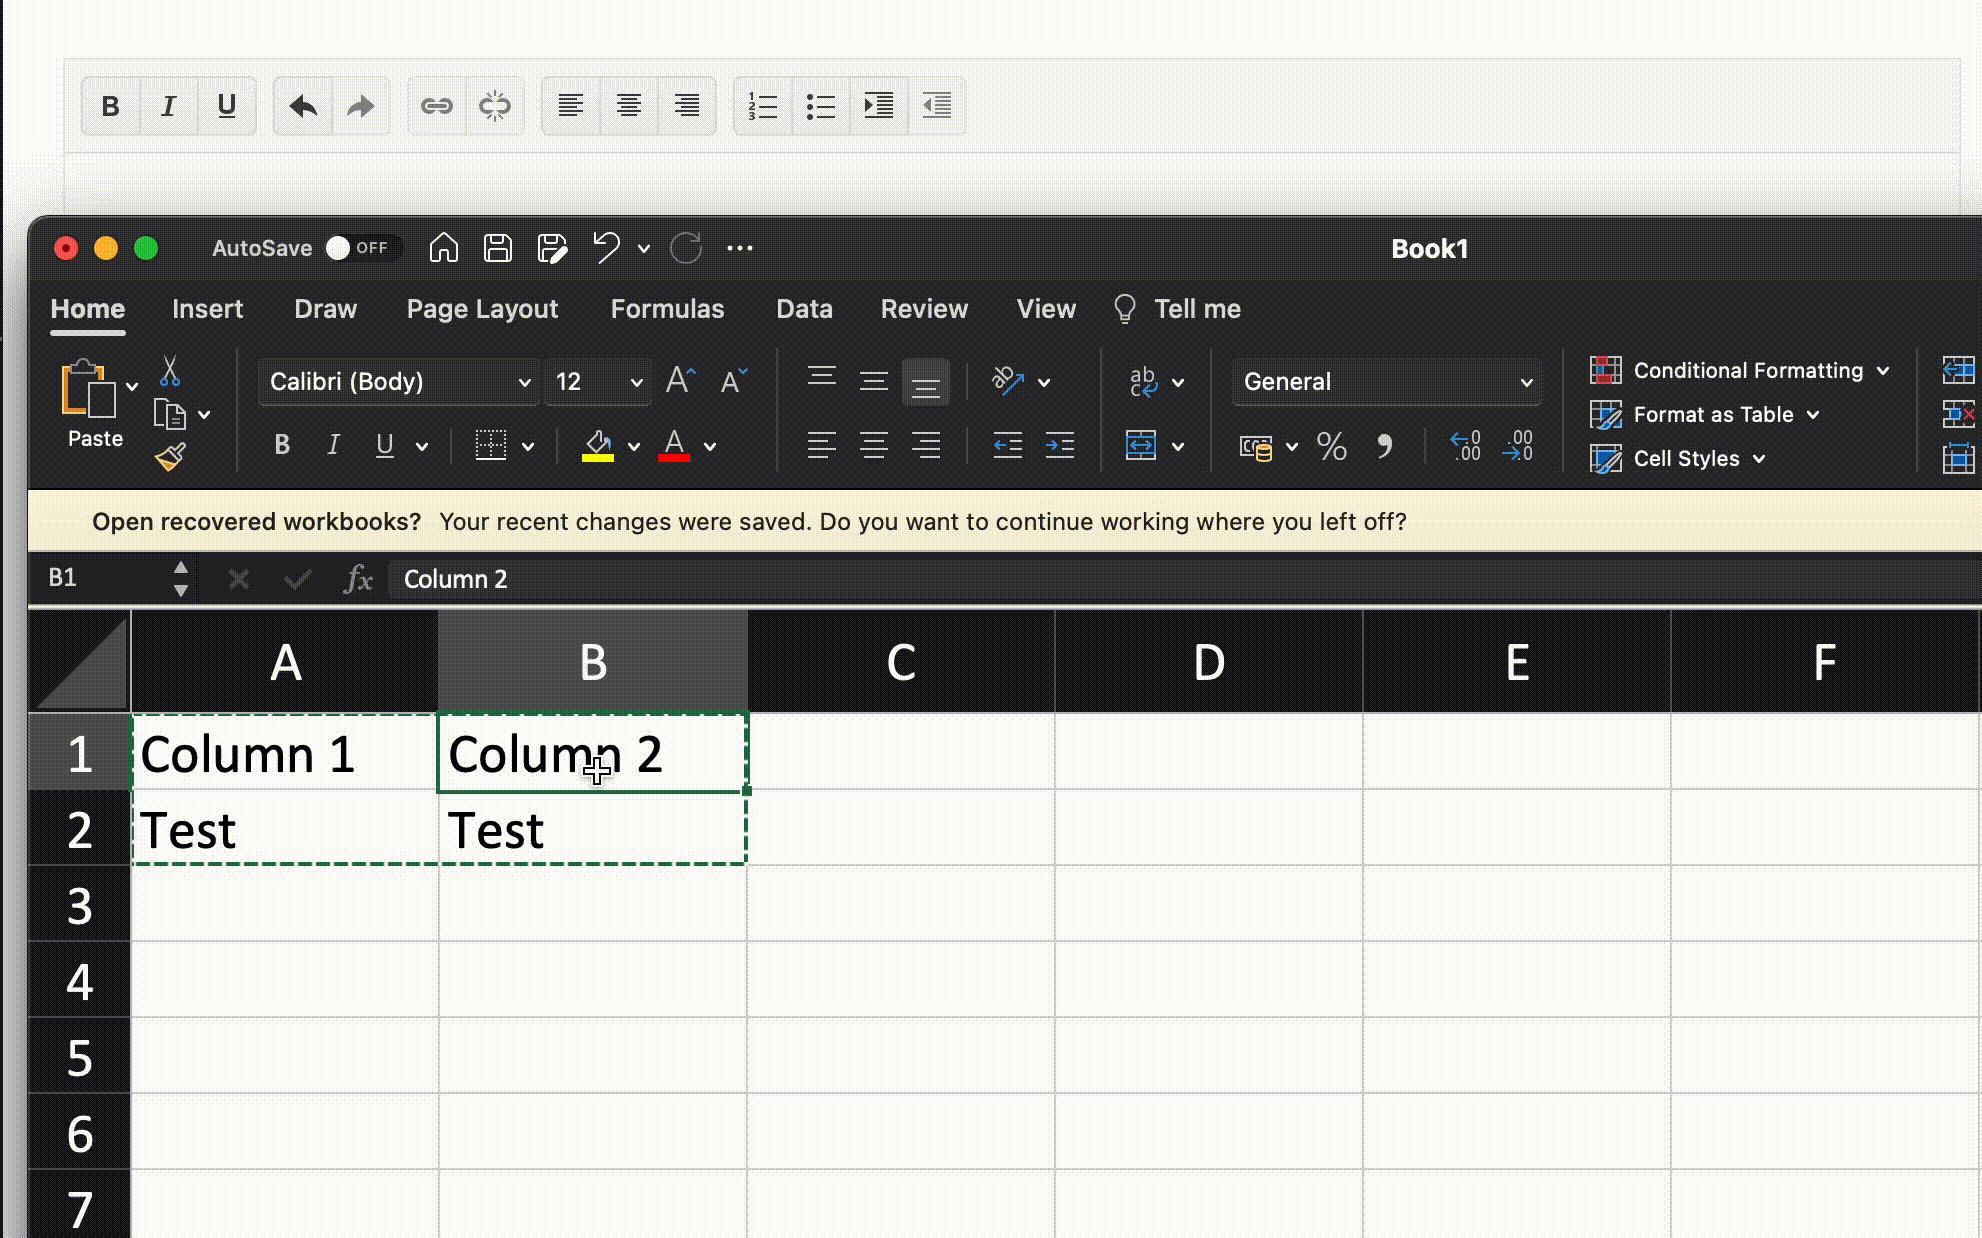This screenshot has height=1238, width=1982.
Task: Click the Redo button
Action: (684, 248)
